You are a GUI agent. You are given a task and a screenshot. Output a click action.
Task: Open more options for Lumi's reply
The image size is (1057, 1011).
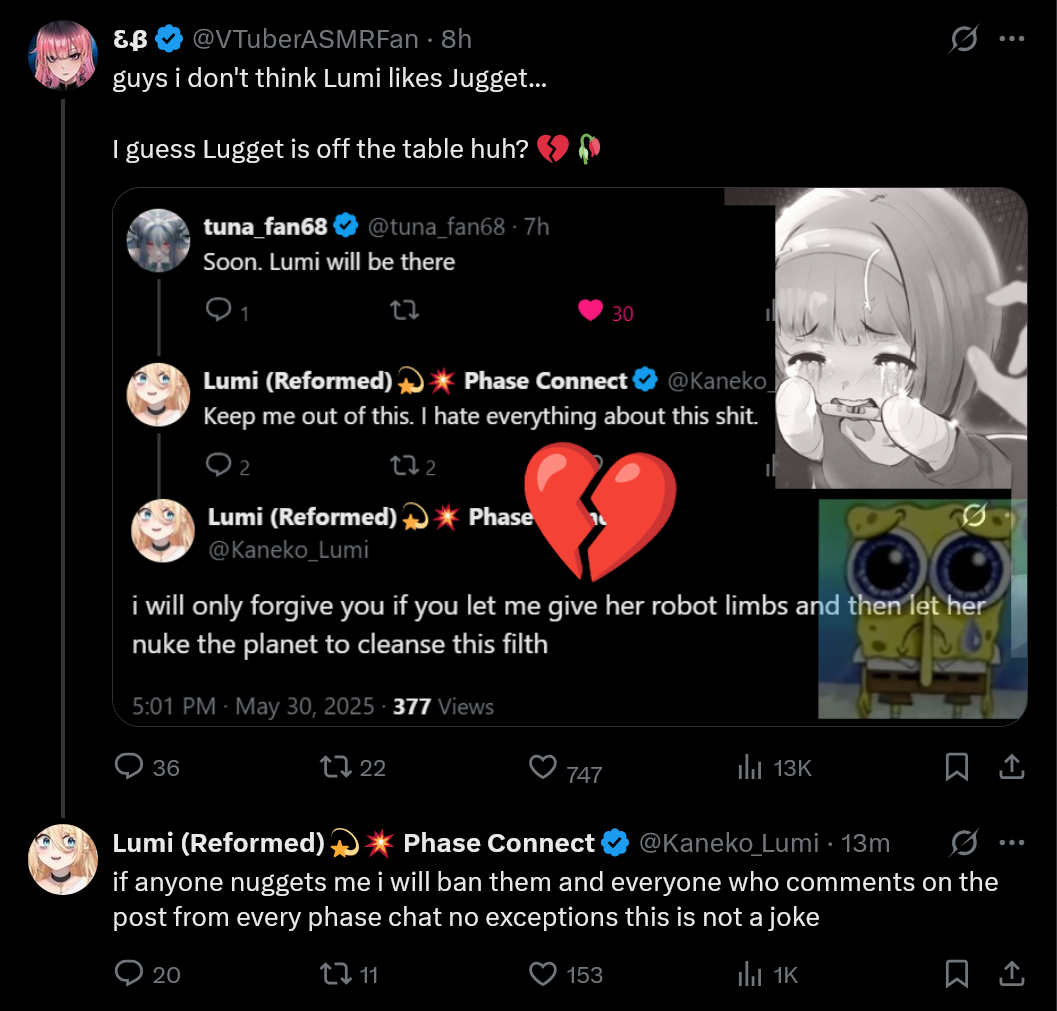1012,843
